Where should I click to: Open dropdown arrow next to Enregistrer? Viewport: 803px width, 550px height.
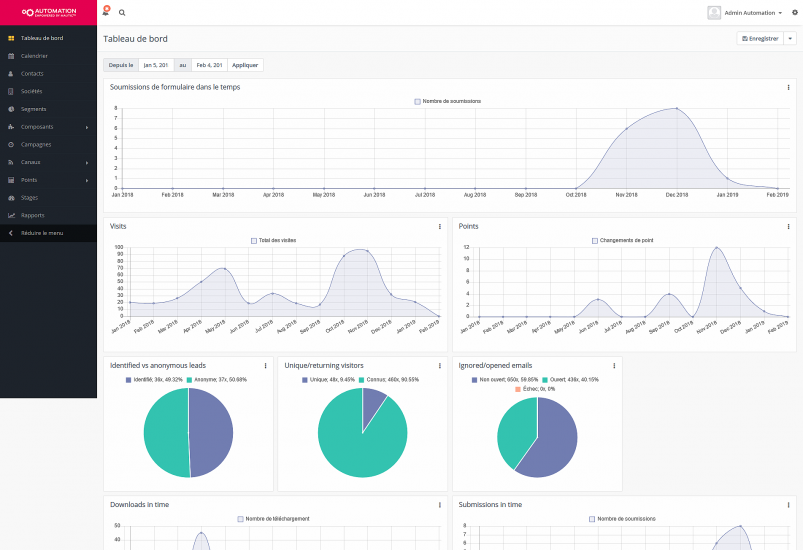pos(790,38)
